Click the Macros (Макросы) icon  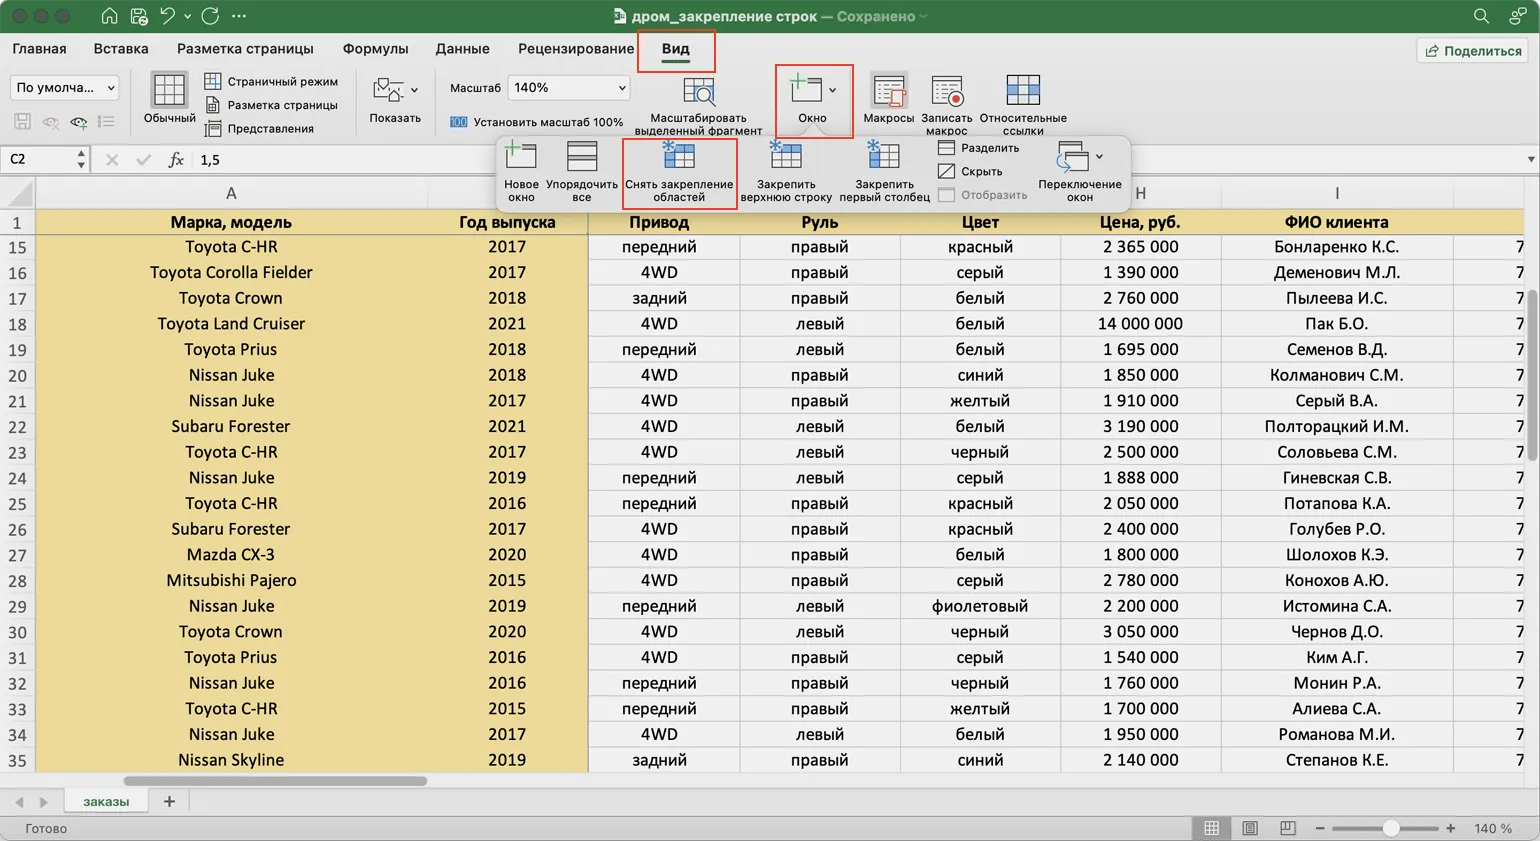[x=888, y=92]
